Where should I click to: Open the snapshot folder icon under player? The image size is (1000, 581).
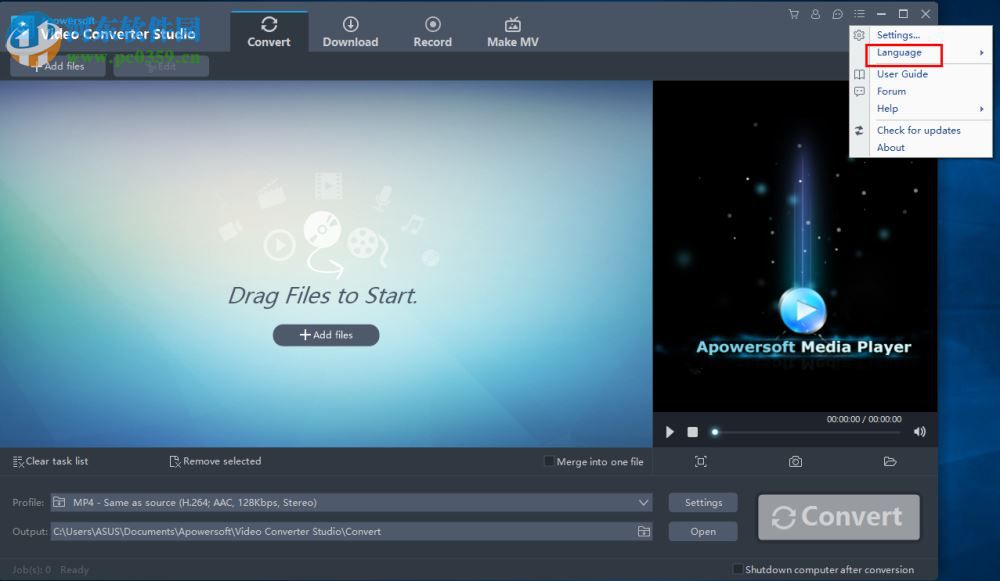(x=890, y=461)
